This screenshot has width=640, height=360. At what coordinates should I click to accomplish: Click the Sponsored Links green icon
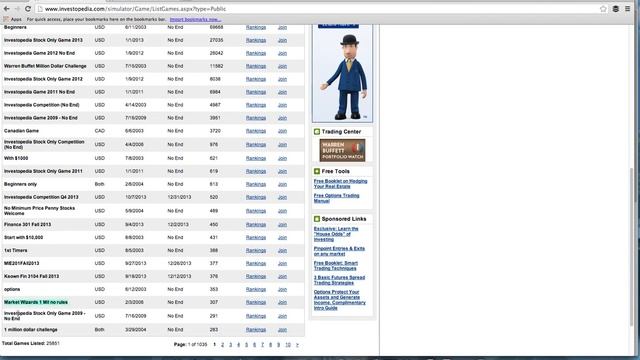[317, 219]
